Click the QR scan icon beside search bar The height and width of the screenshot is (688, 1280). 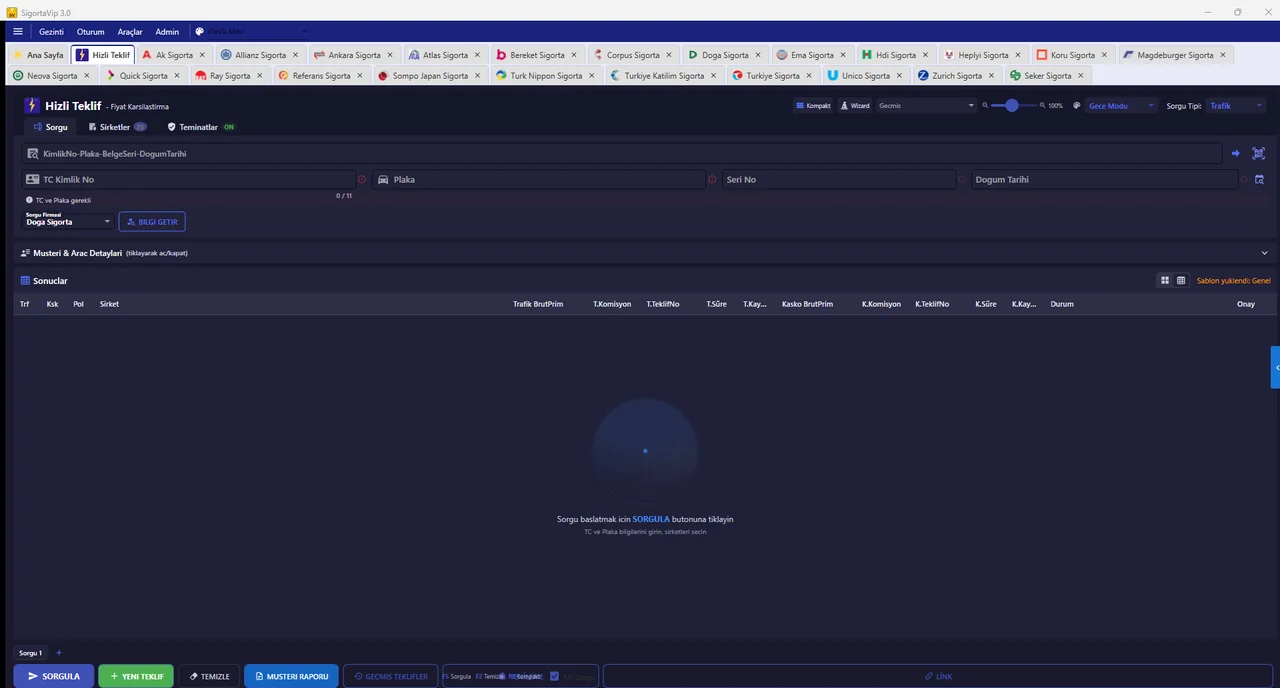1258,154
